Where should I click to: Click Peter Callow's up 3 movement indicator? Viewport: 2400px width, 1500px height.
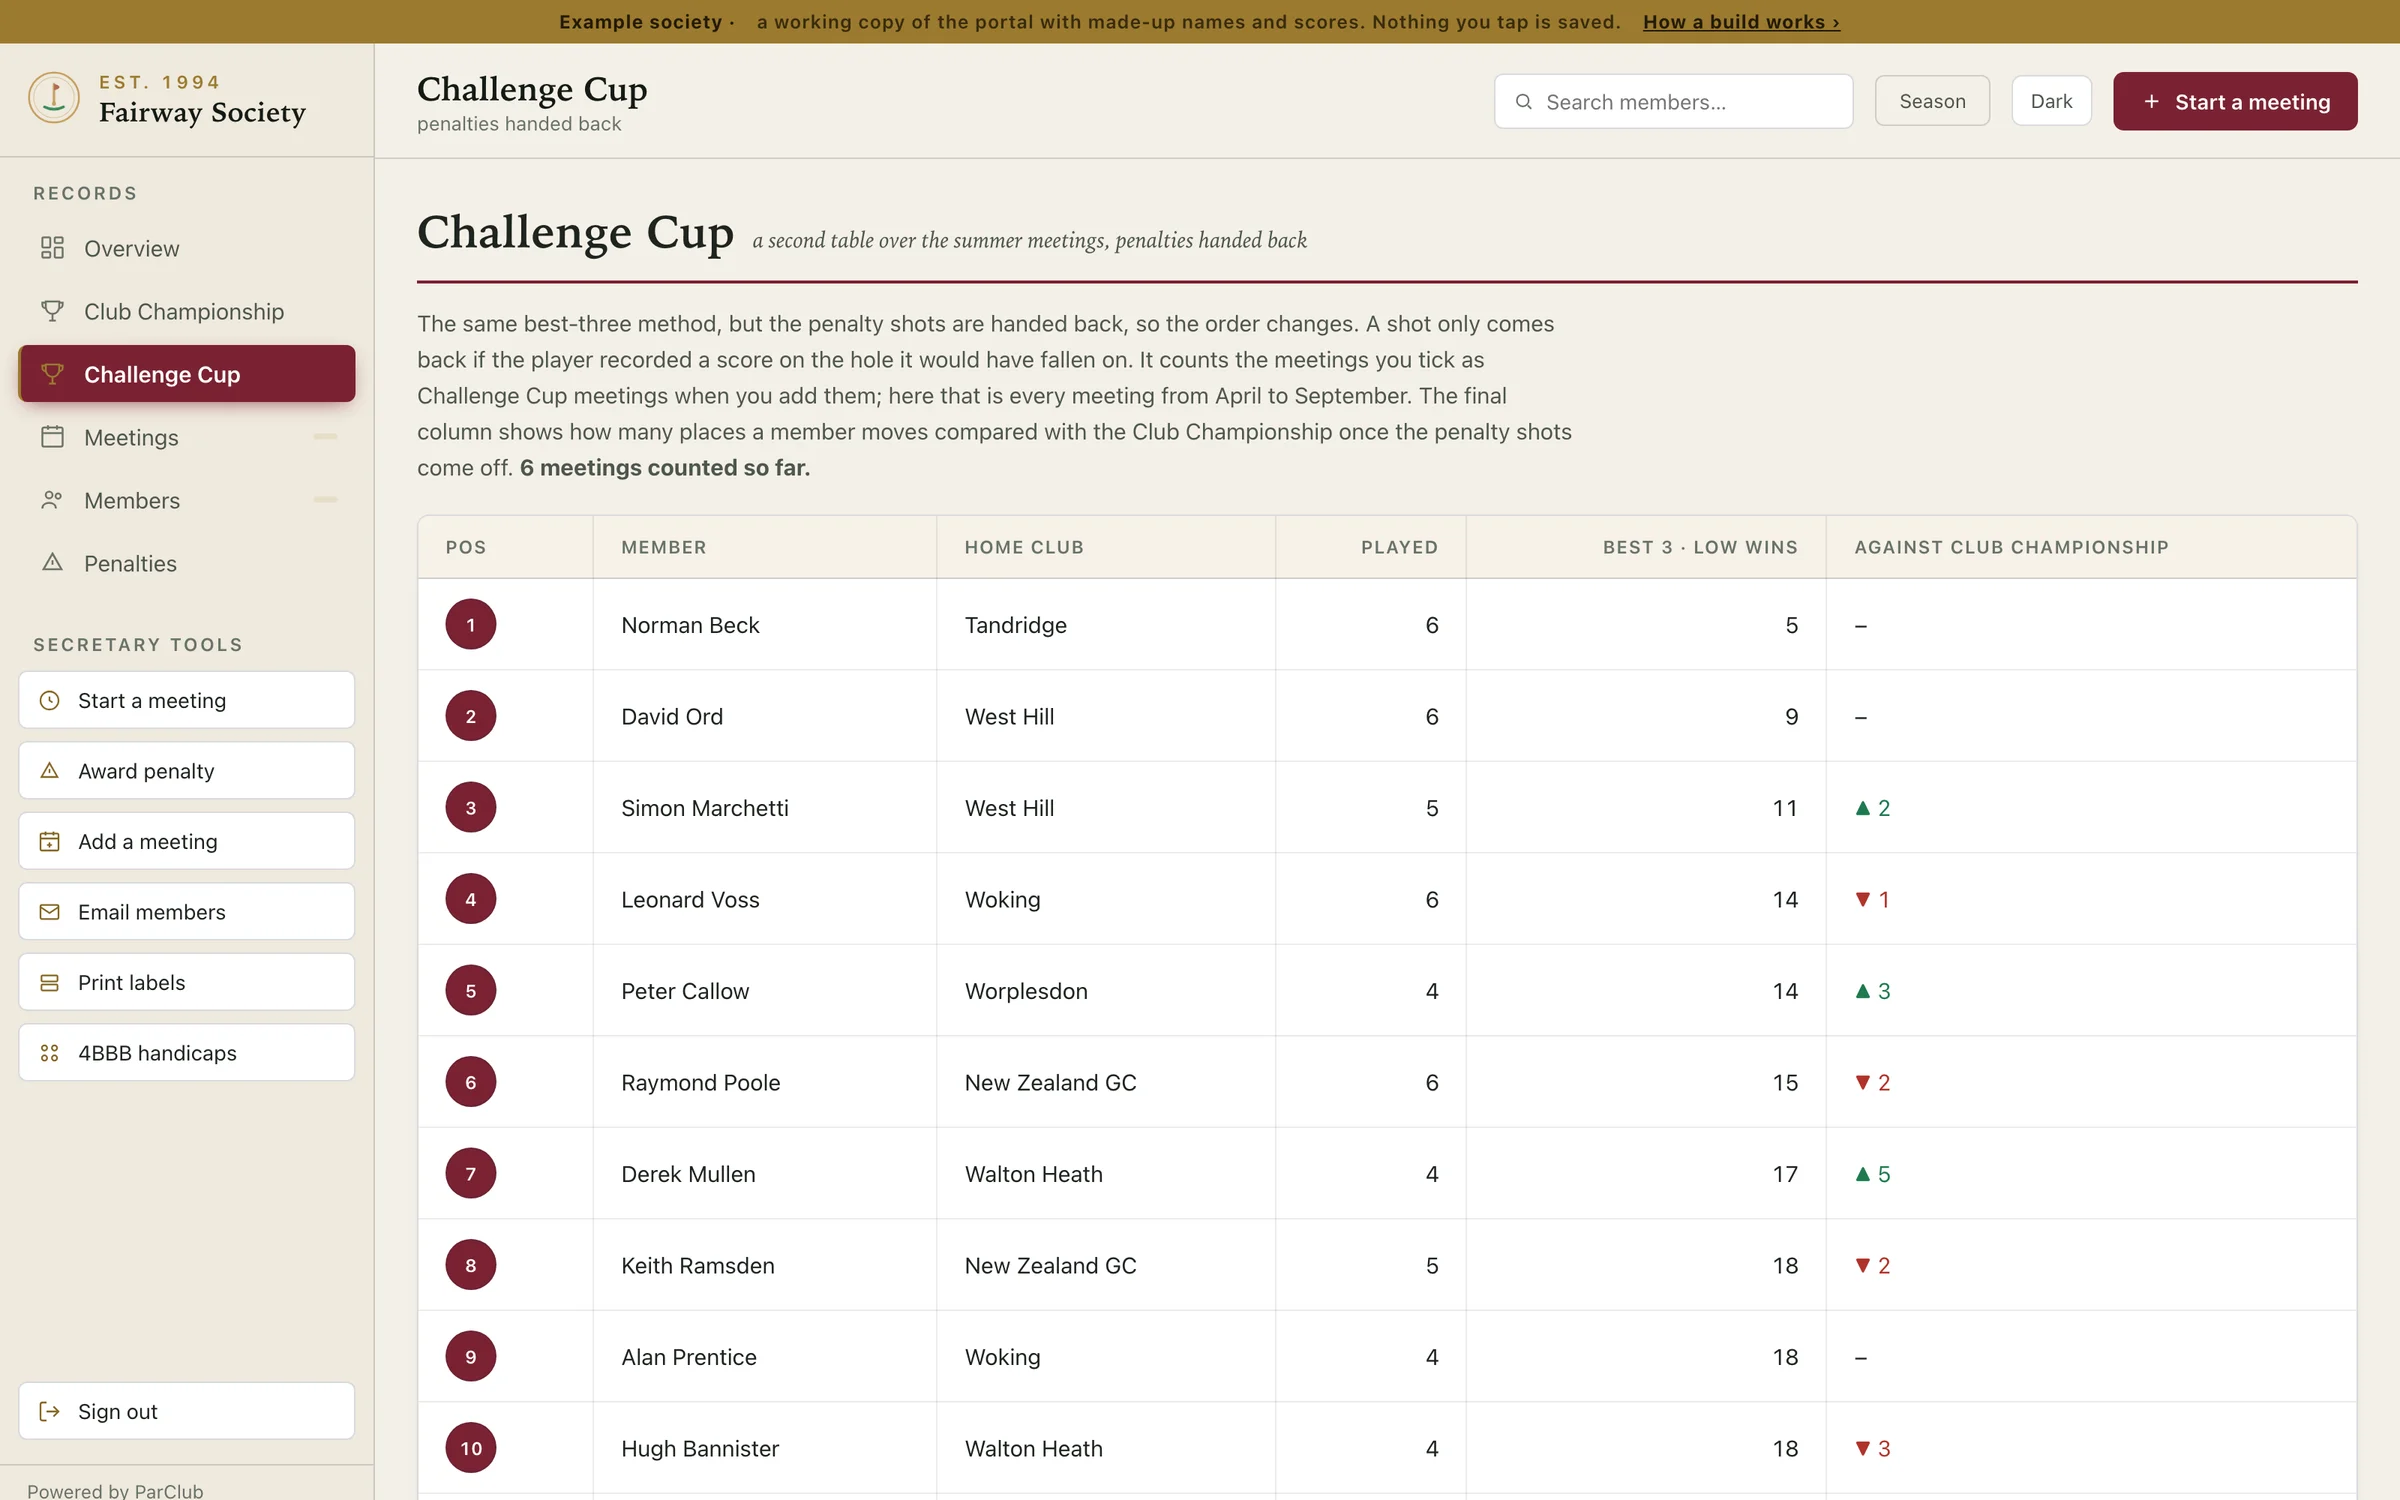tap(1873, 991)
